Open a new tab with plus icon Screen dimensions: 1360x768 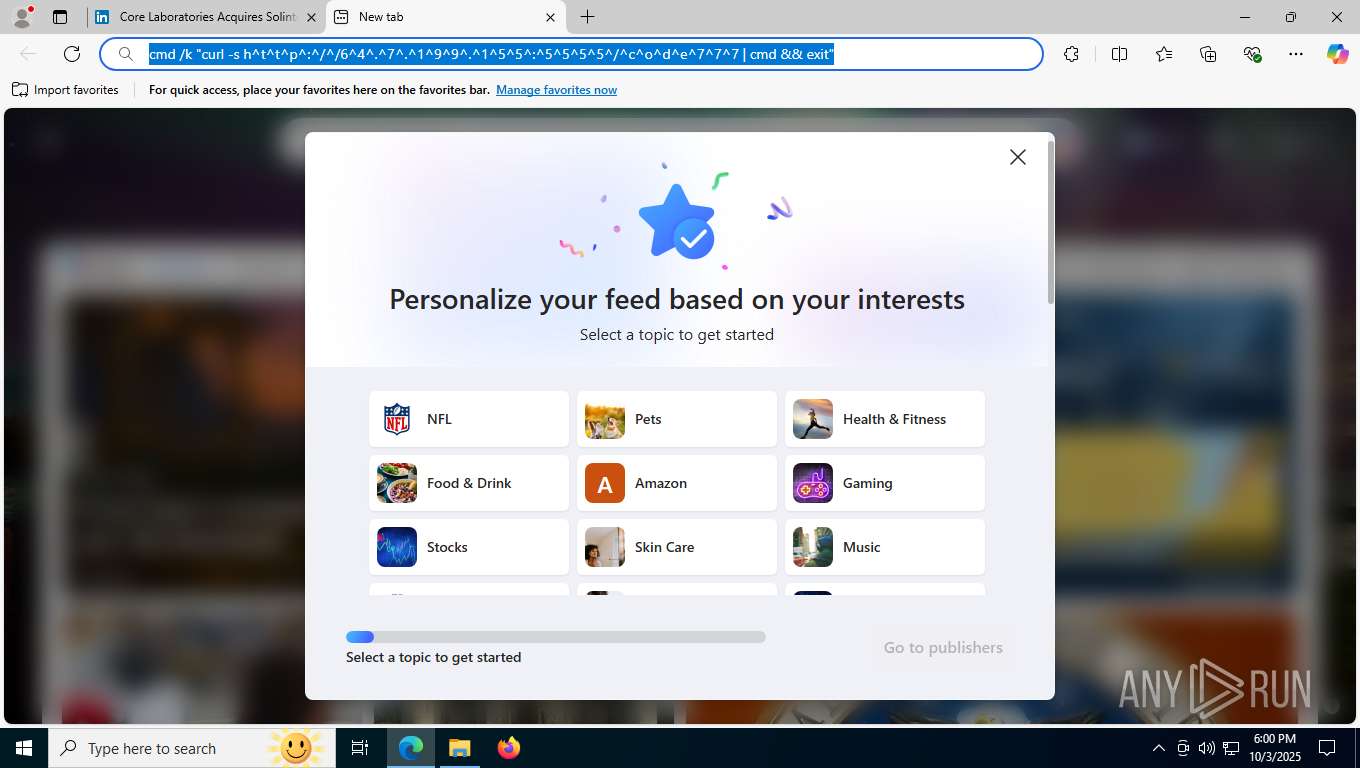click(588, 17)
